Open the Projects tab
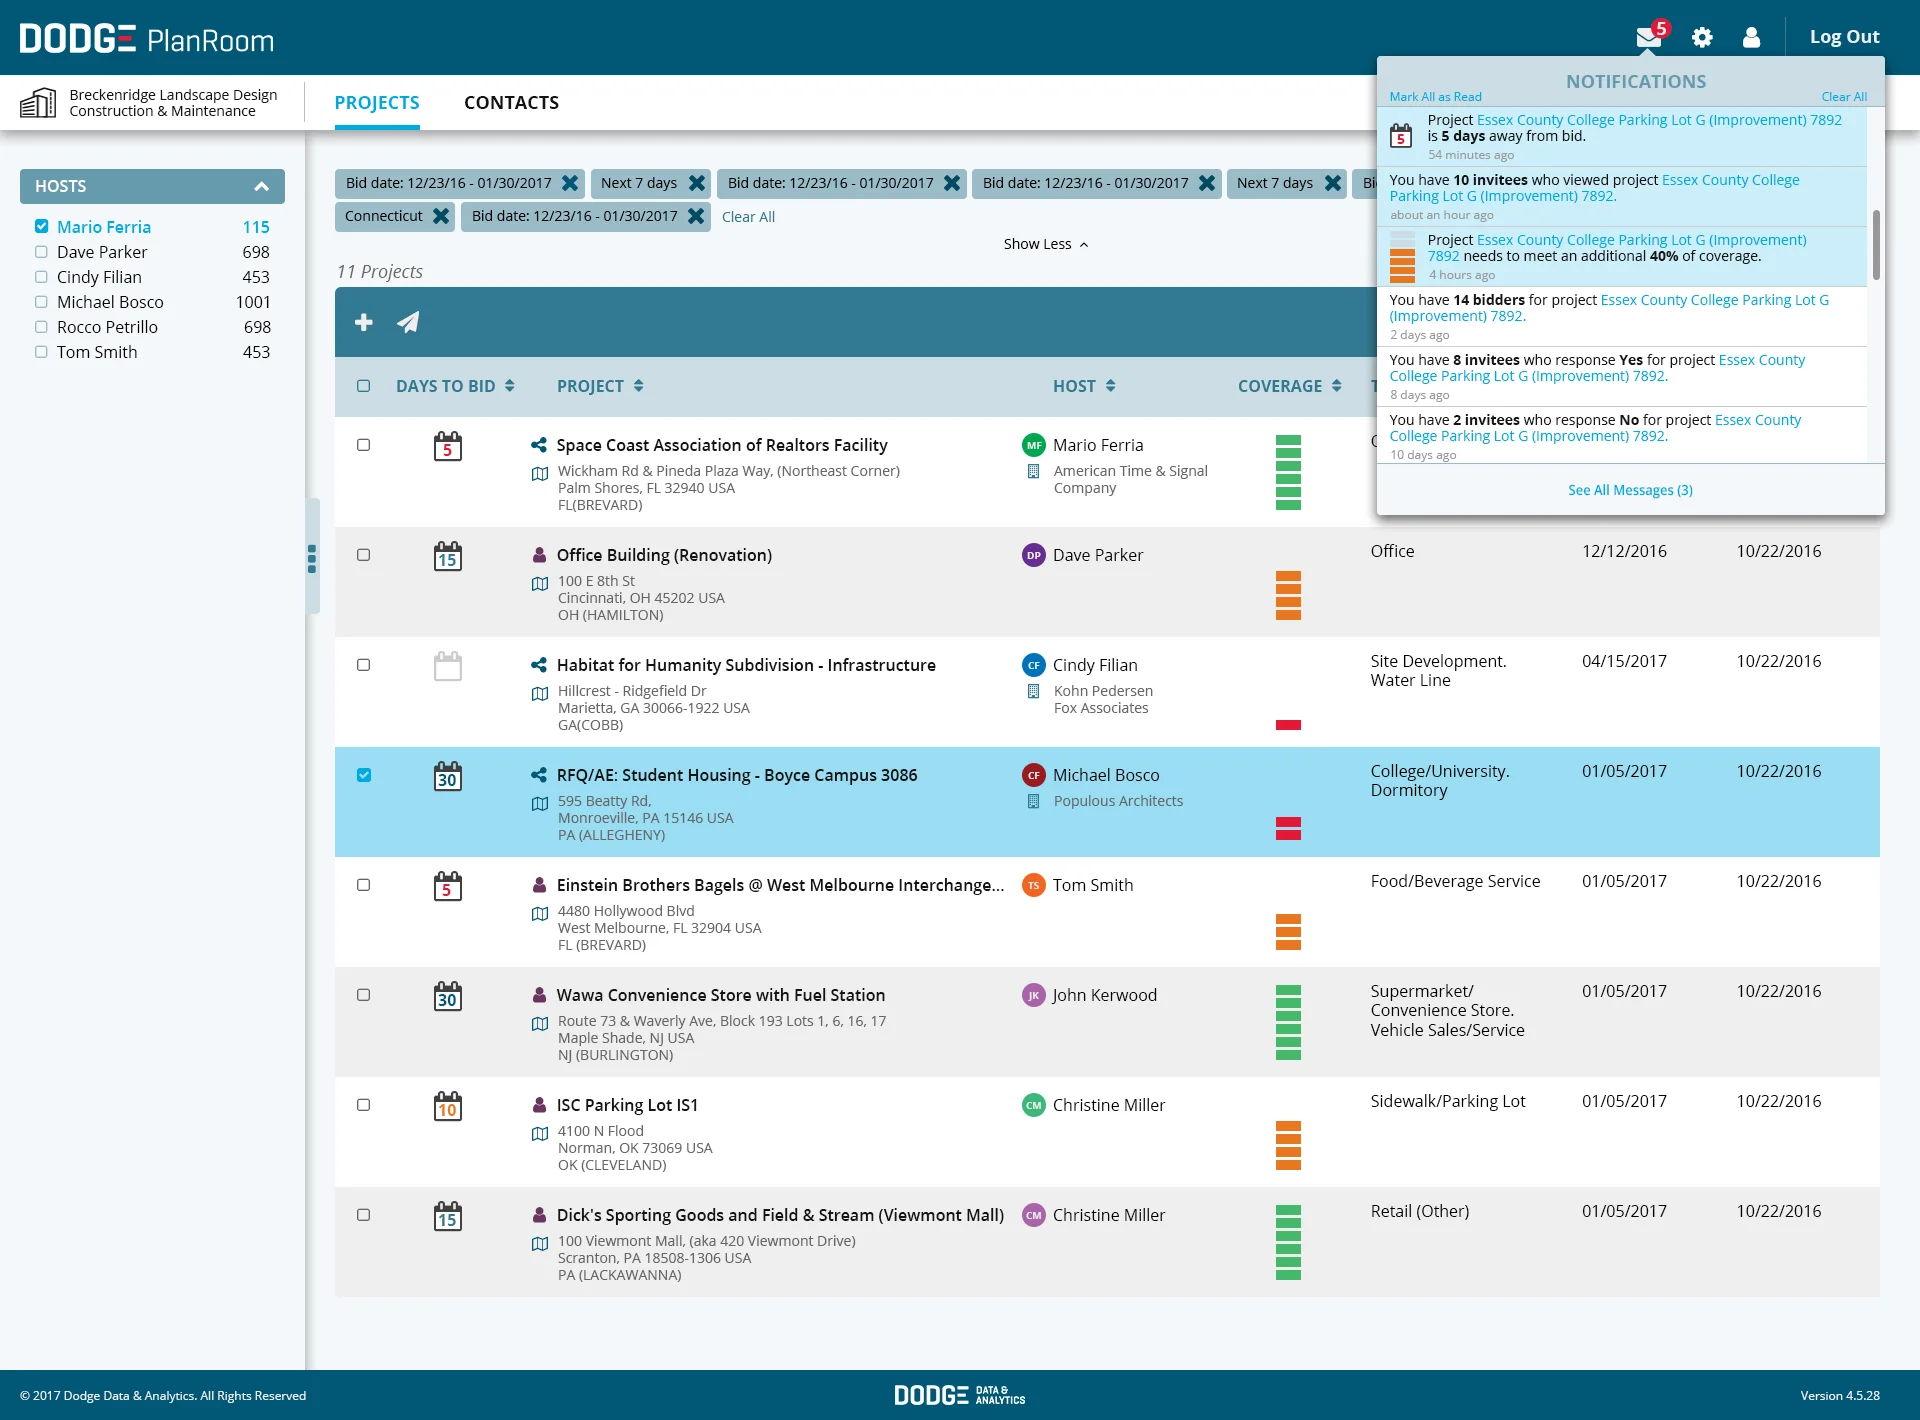 pyautogui.click(x=377, y=103)
